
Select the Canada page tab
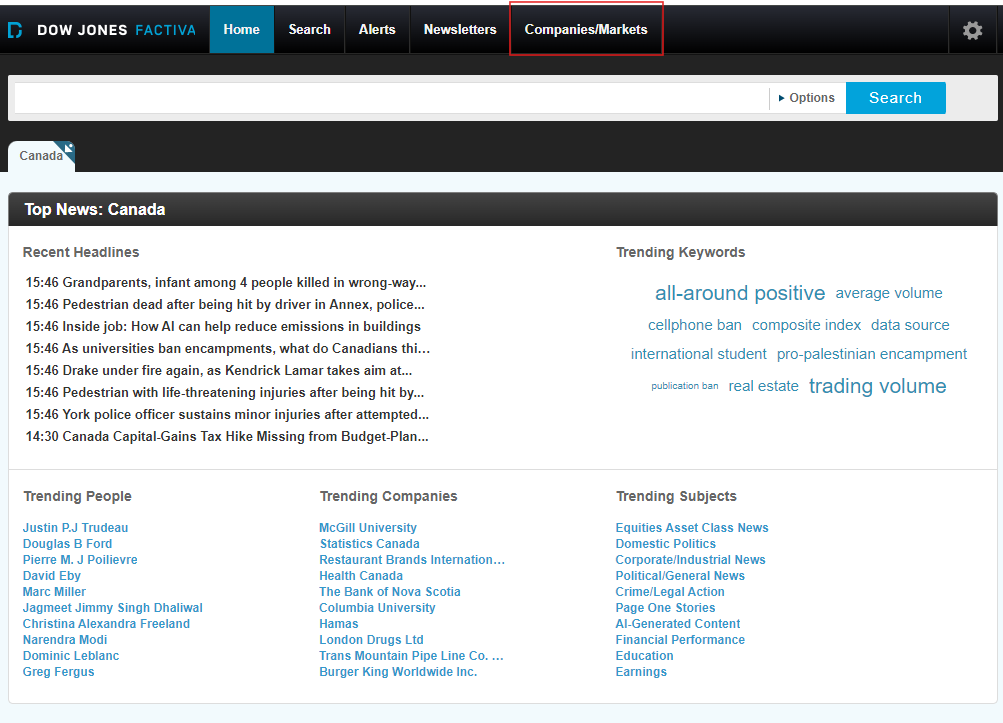coord(40,156)
